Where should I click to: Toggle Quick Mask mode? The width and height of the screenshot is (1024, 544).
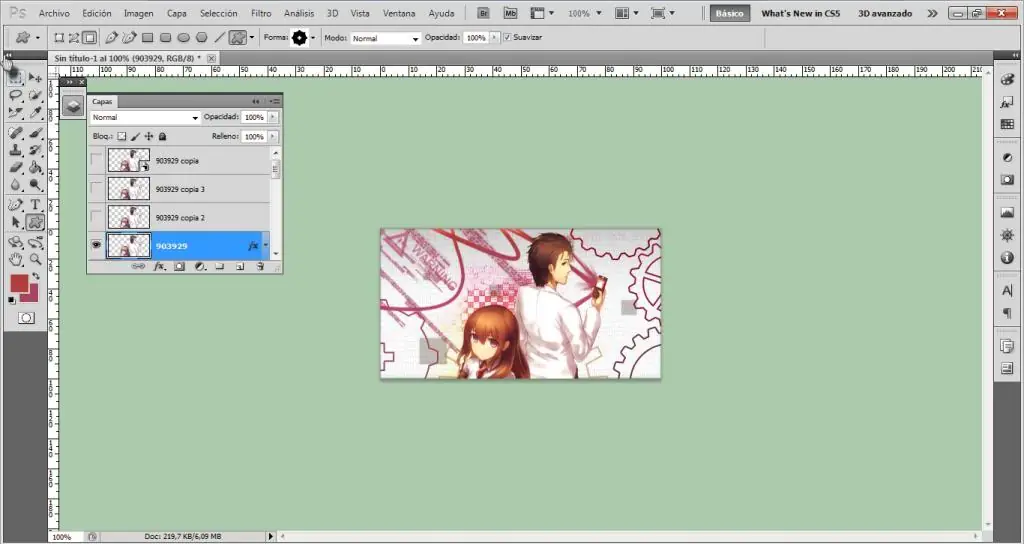click(26, 318)
